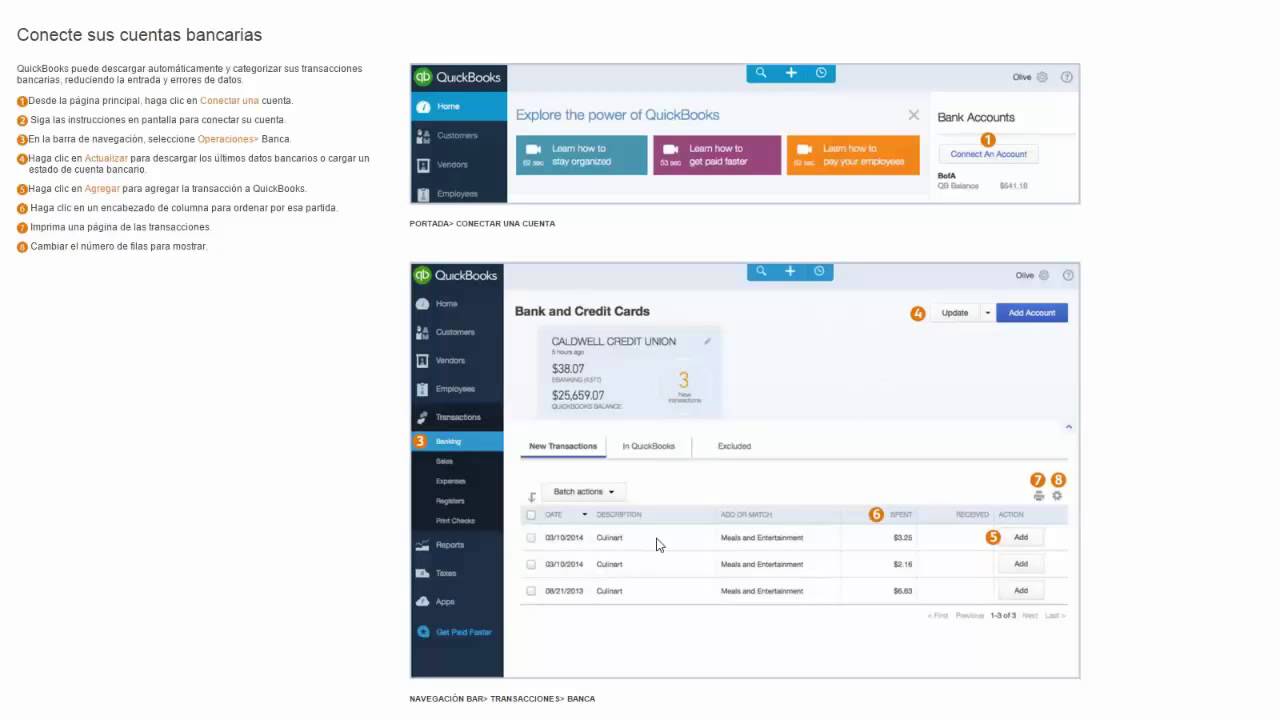Viewport: 1280px width, 720px height.
Task: Select Home in the upper screenshot sidebar
Action: [x=459, y=106]
